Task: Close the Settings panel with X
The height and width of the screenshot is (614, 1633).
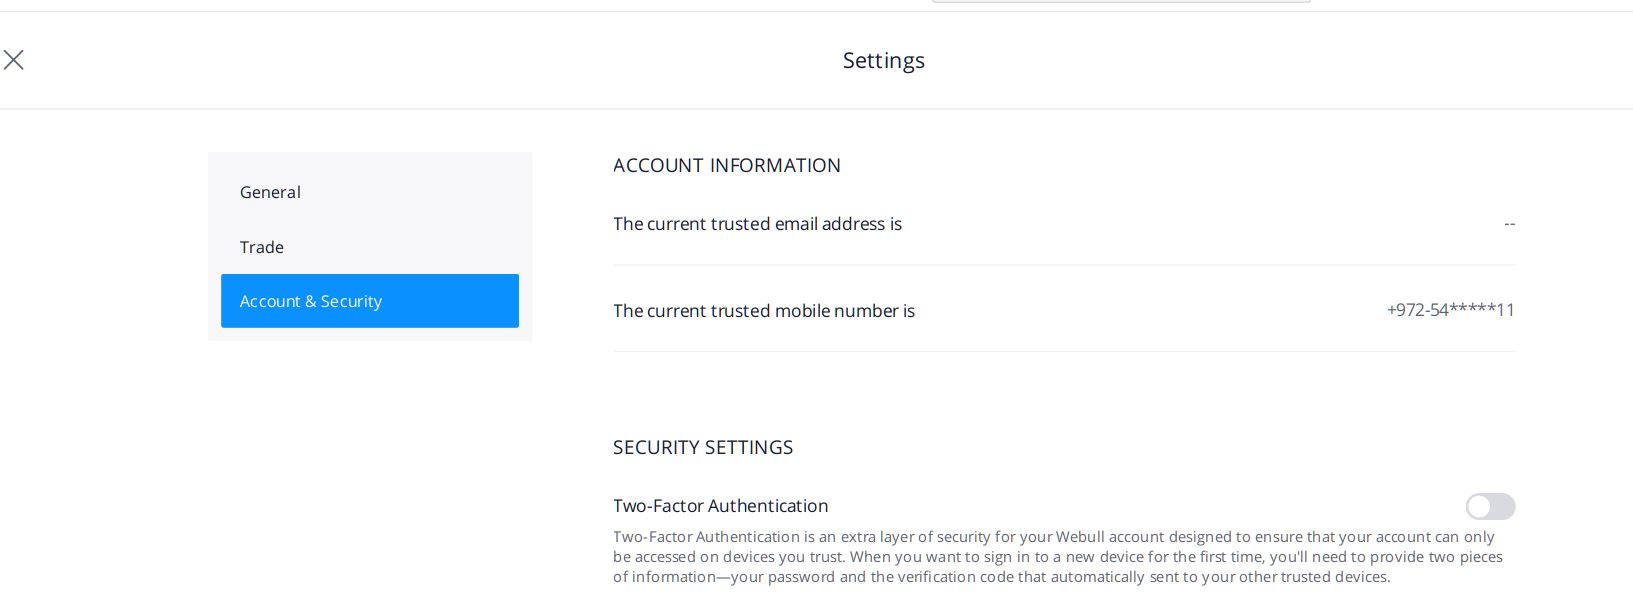Action: [13, 60]
